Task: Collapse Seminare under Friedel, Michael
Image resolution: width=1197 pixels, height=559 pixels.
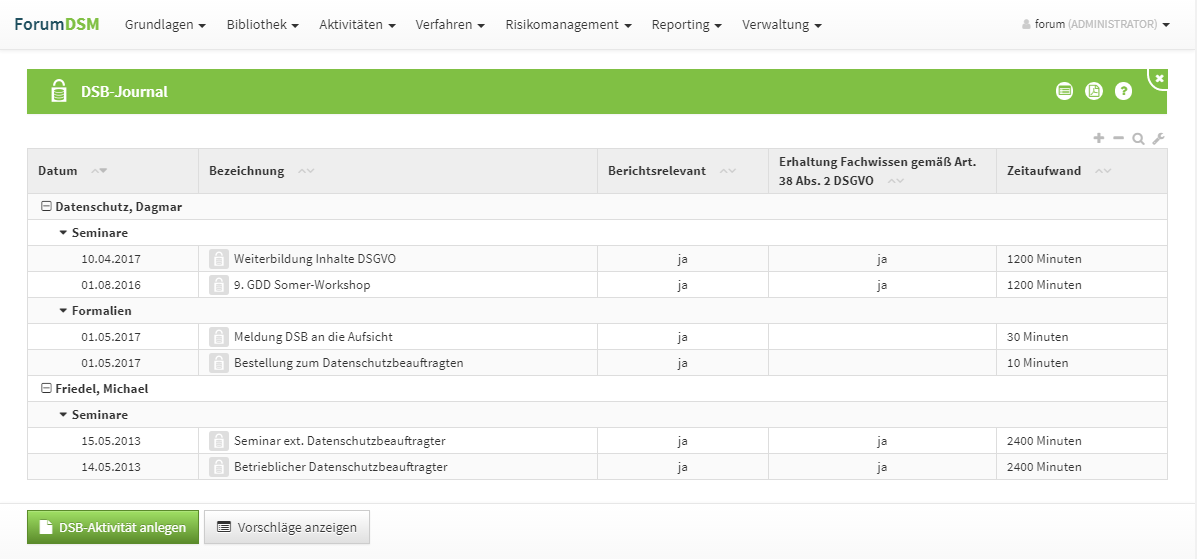Action: [63, 415]
